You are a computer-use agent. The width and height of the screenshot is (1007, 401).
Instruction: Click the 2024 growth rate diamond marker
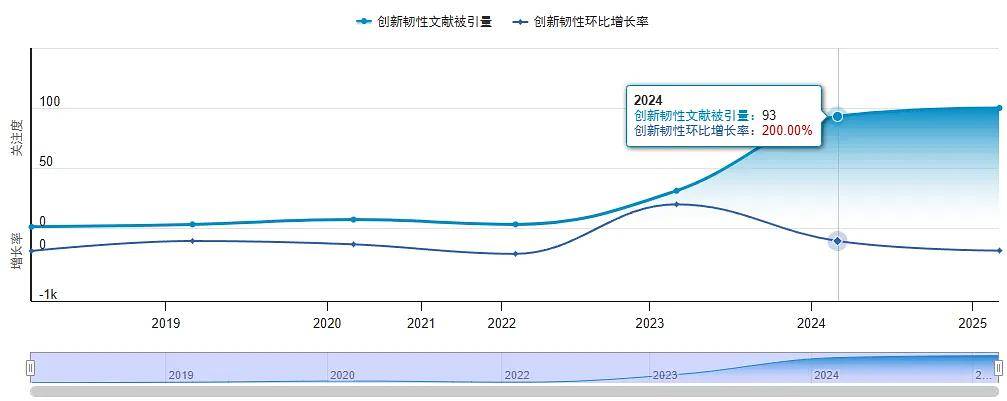tap(837, 241)
